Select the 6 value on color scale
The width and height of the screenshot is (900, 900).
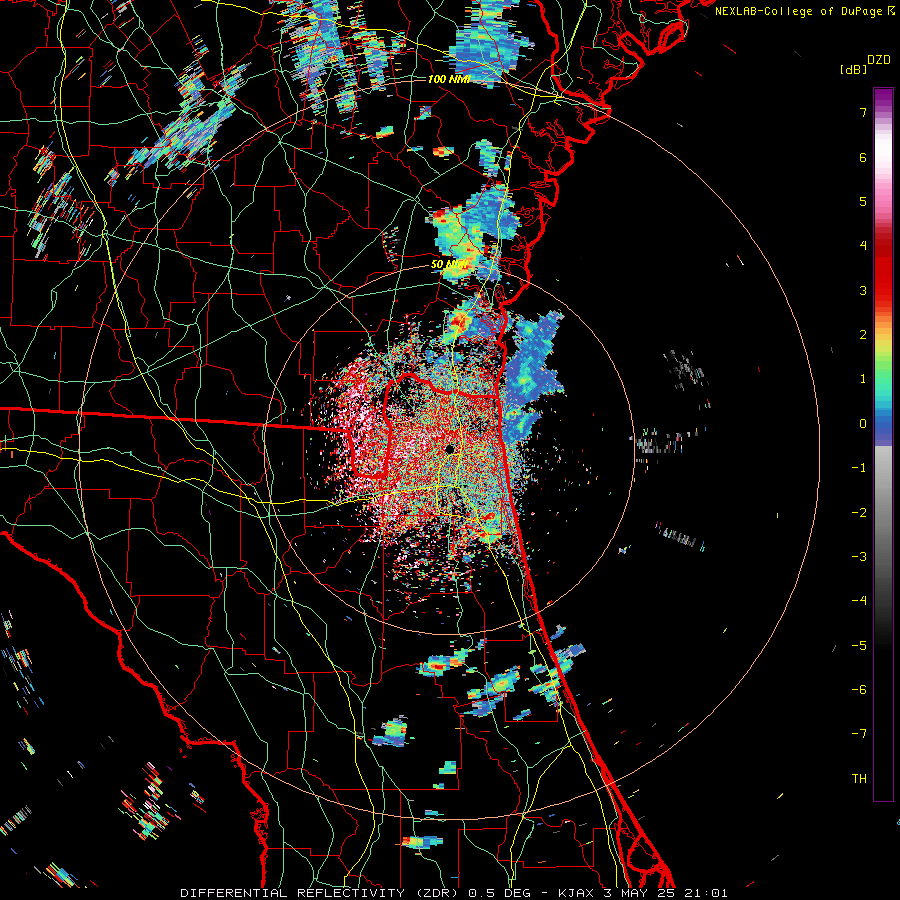point(863,157)
